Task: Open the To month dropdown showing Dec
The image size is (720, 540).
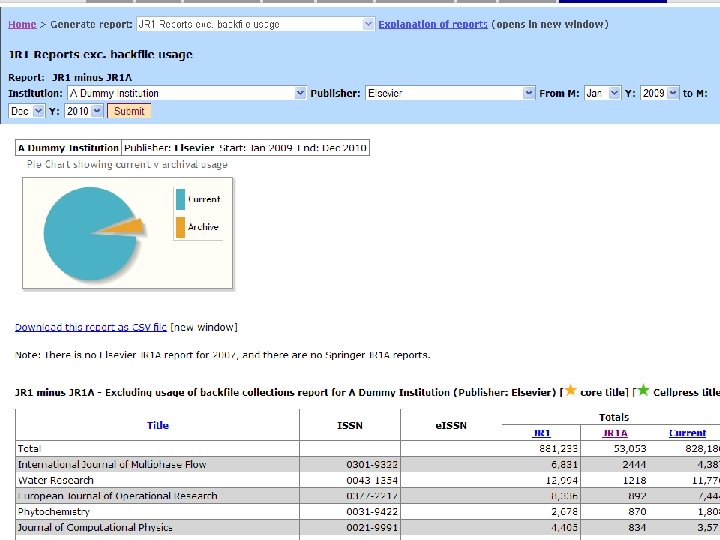Action: pos(27,111)
